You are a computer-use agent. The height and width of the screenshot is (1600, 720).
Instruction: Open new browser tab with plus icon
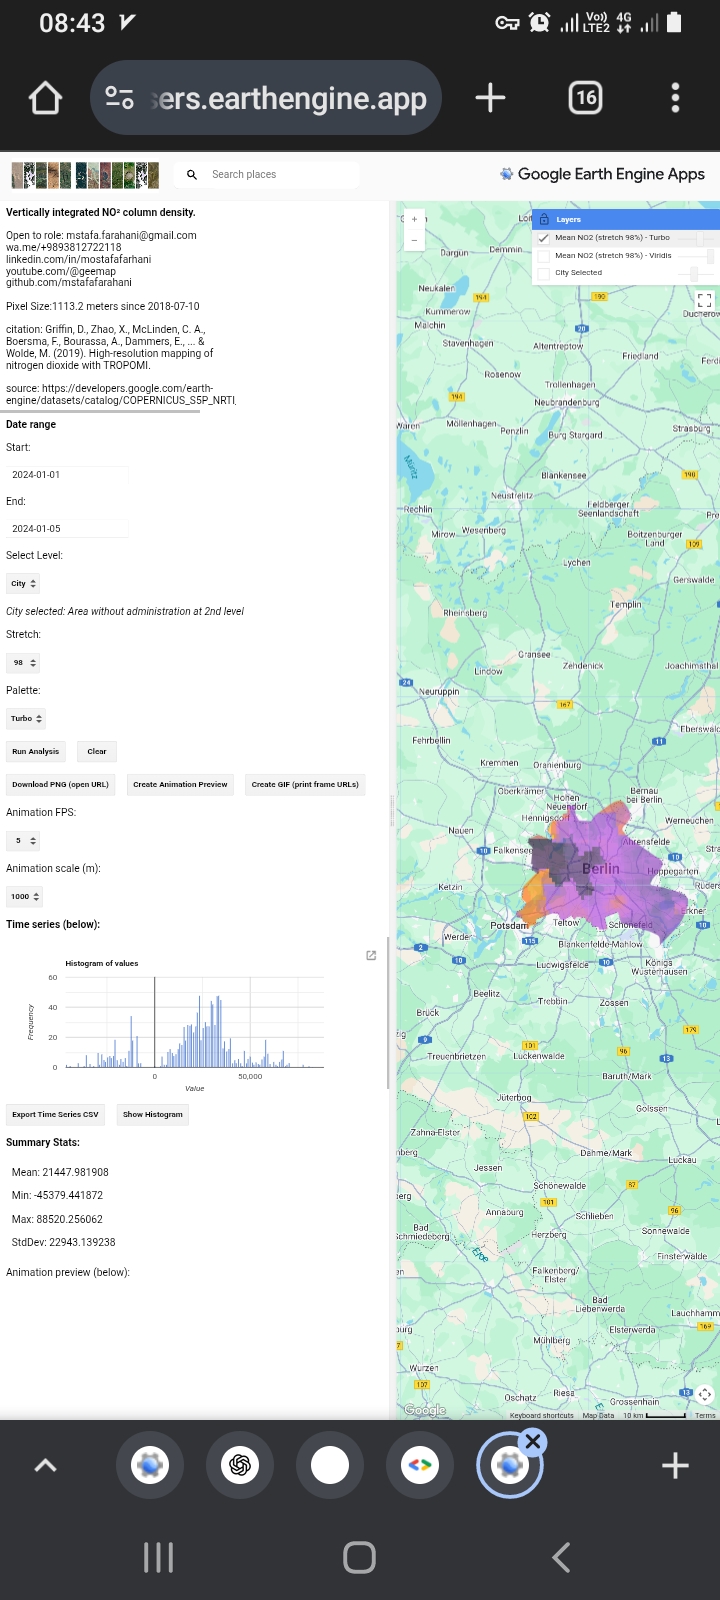tap(490, 98)
